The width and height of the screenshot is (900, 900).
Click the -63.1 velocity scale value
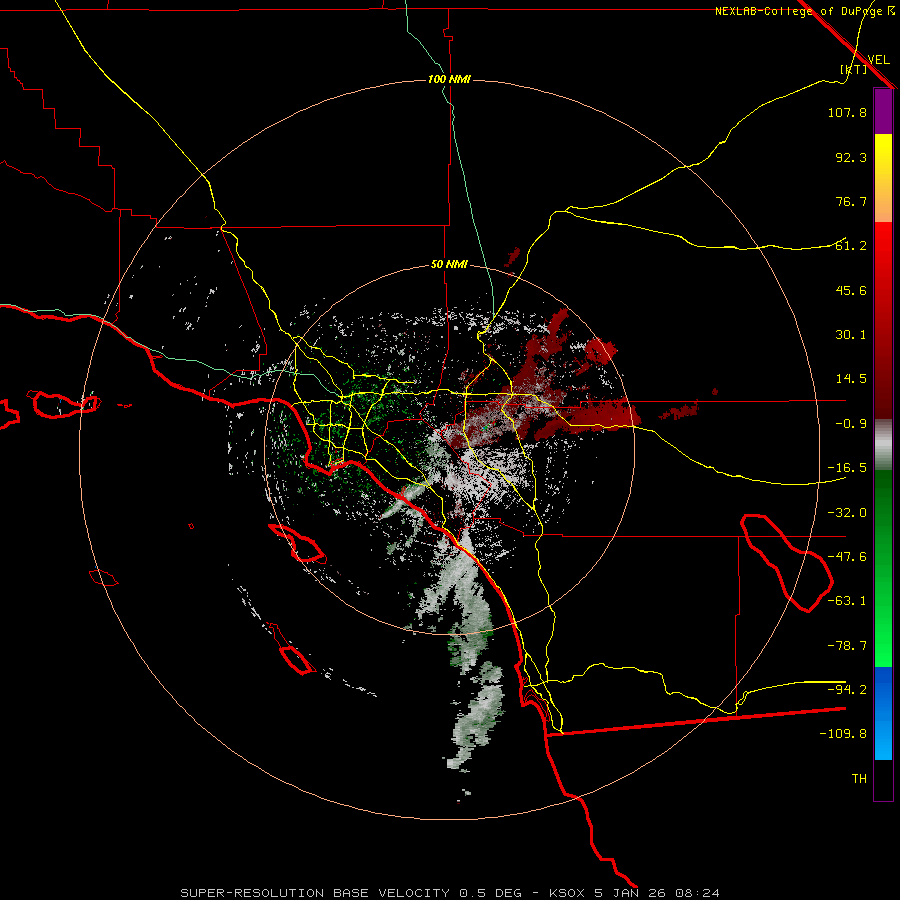pos(847,601)
